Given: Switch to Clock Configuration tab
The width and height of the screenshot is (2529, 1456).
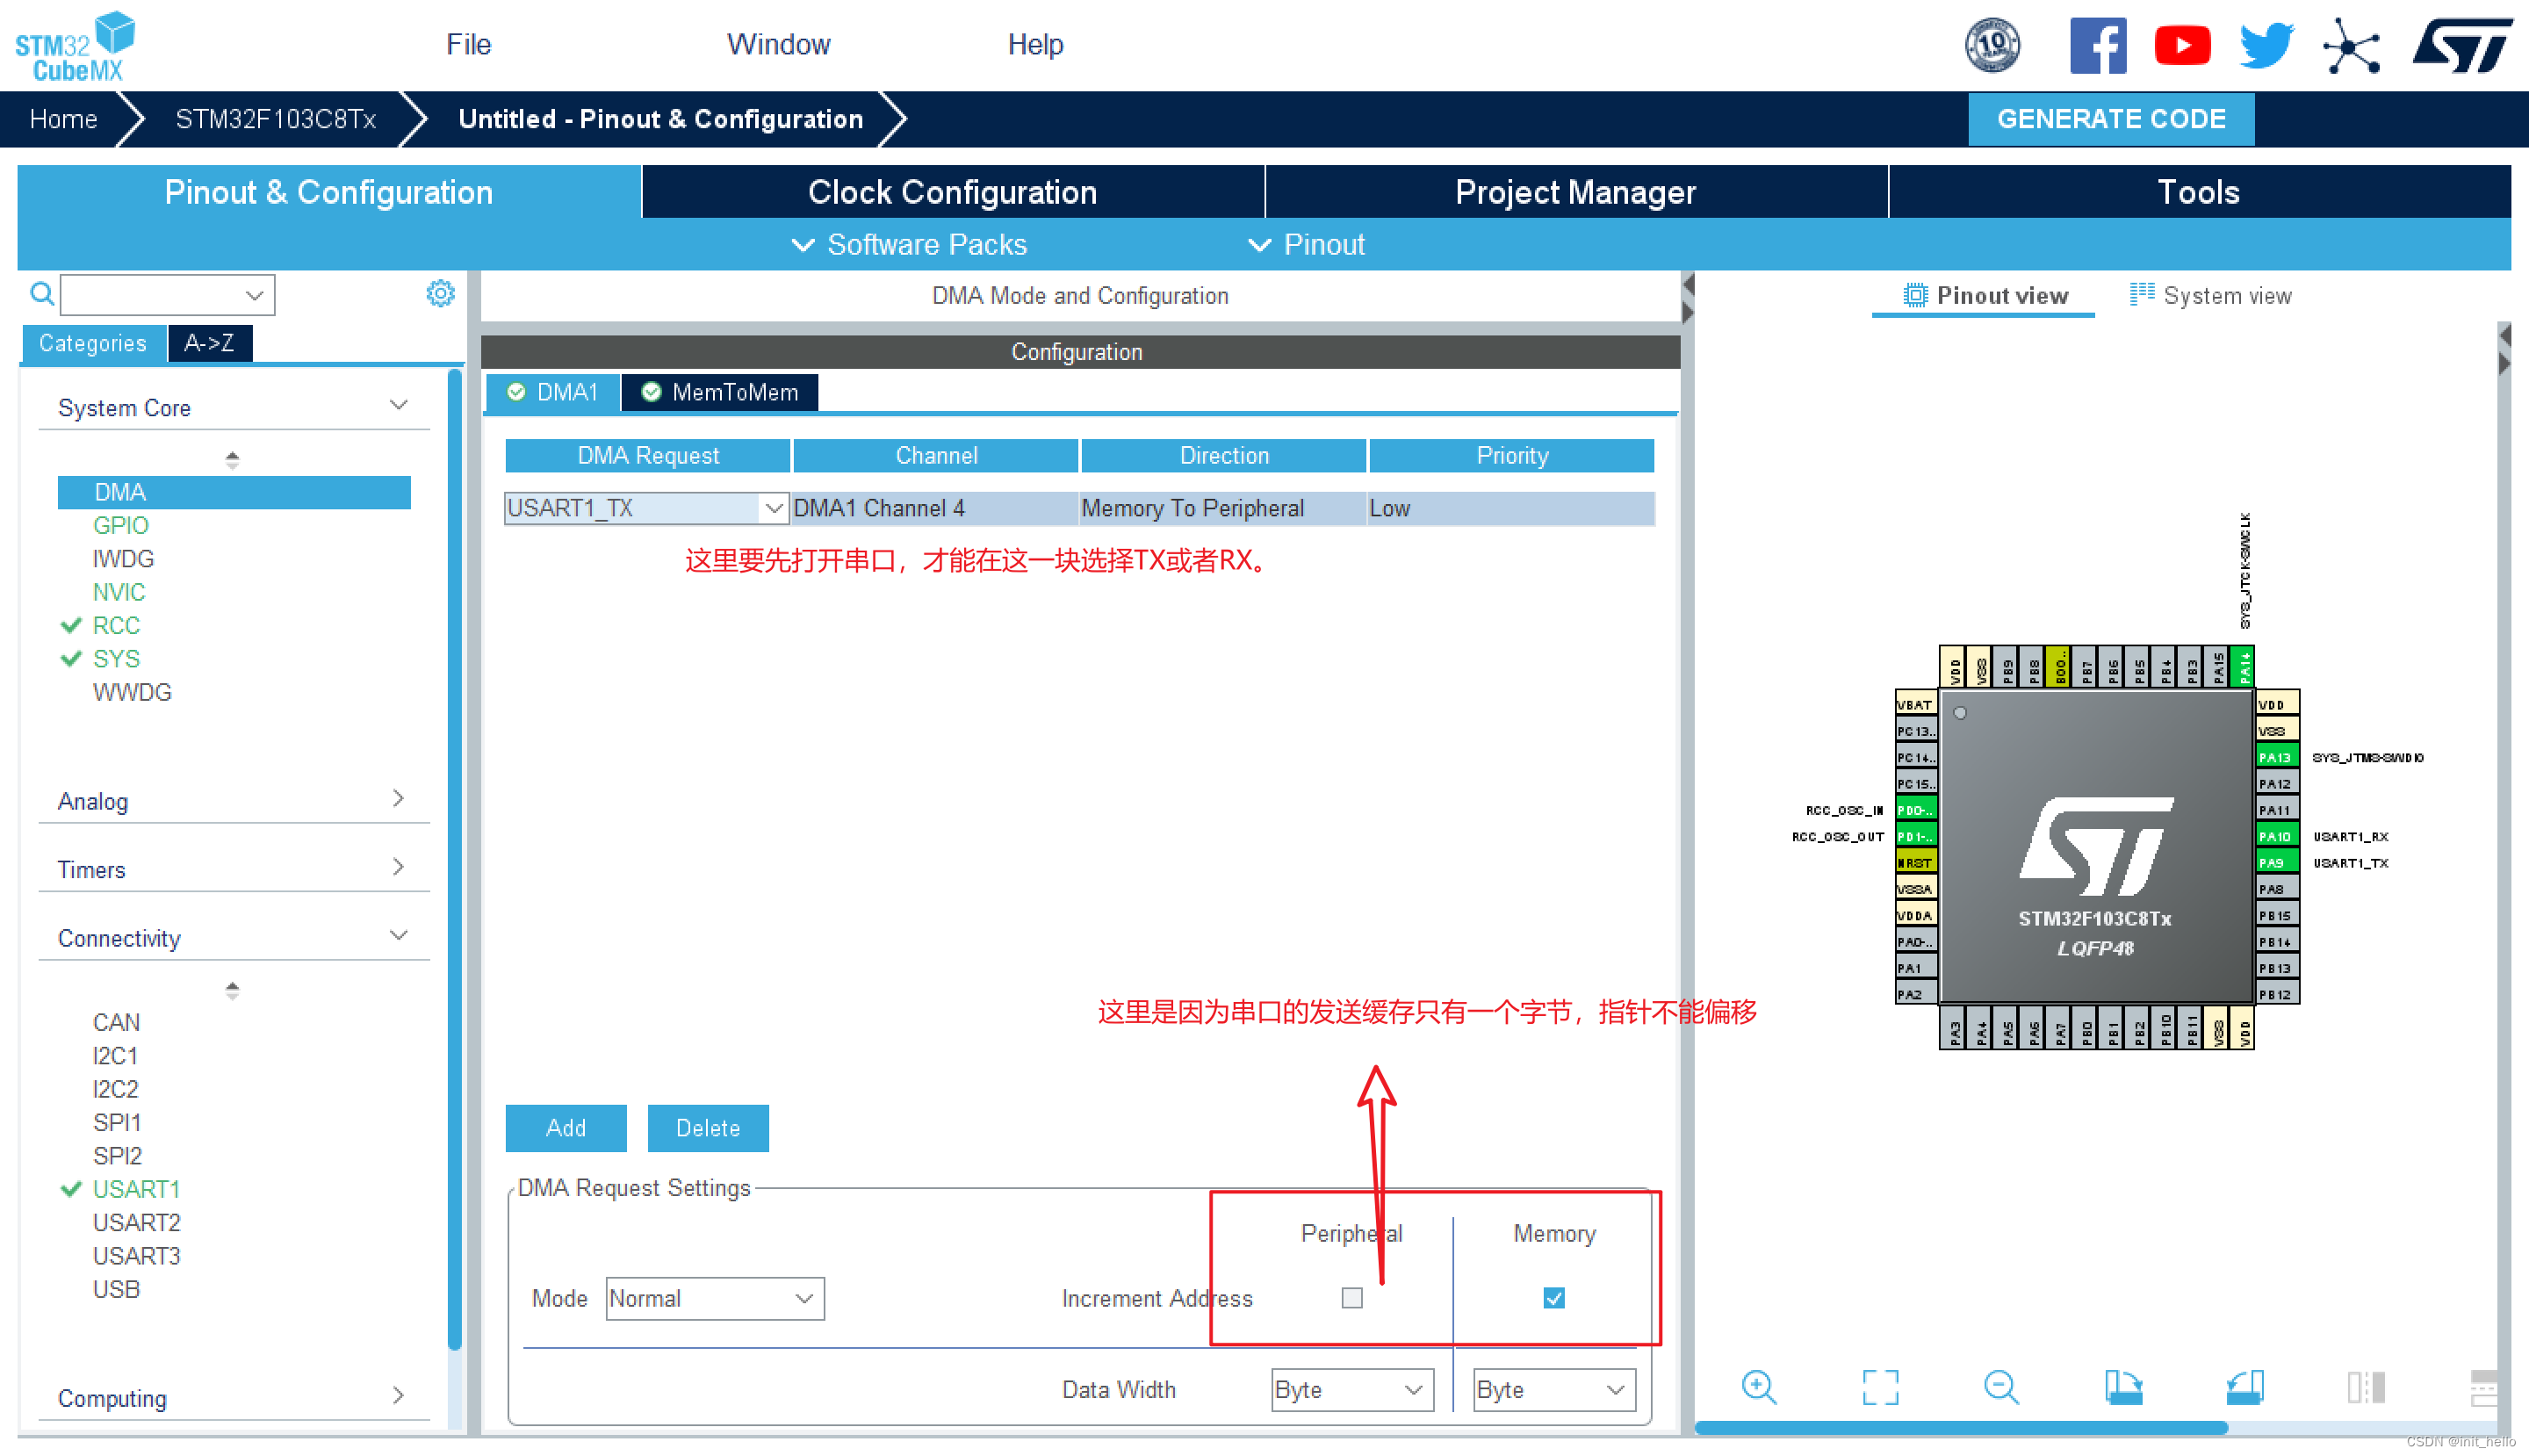Looking at the screenshot, I should click(952, 192).
